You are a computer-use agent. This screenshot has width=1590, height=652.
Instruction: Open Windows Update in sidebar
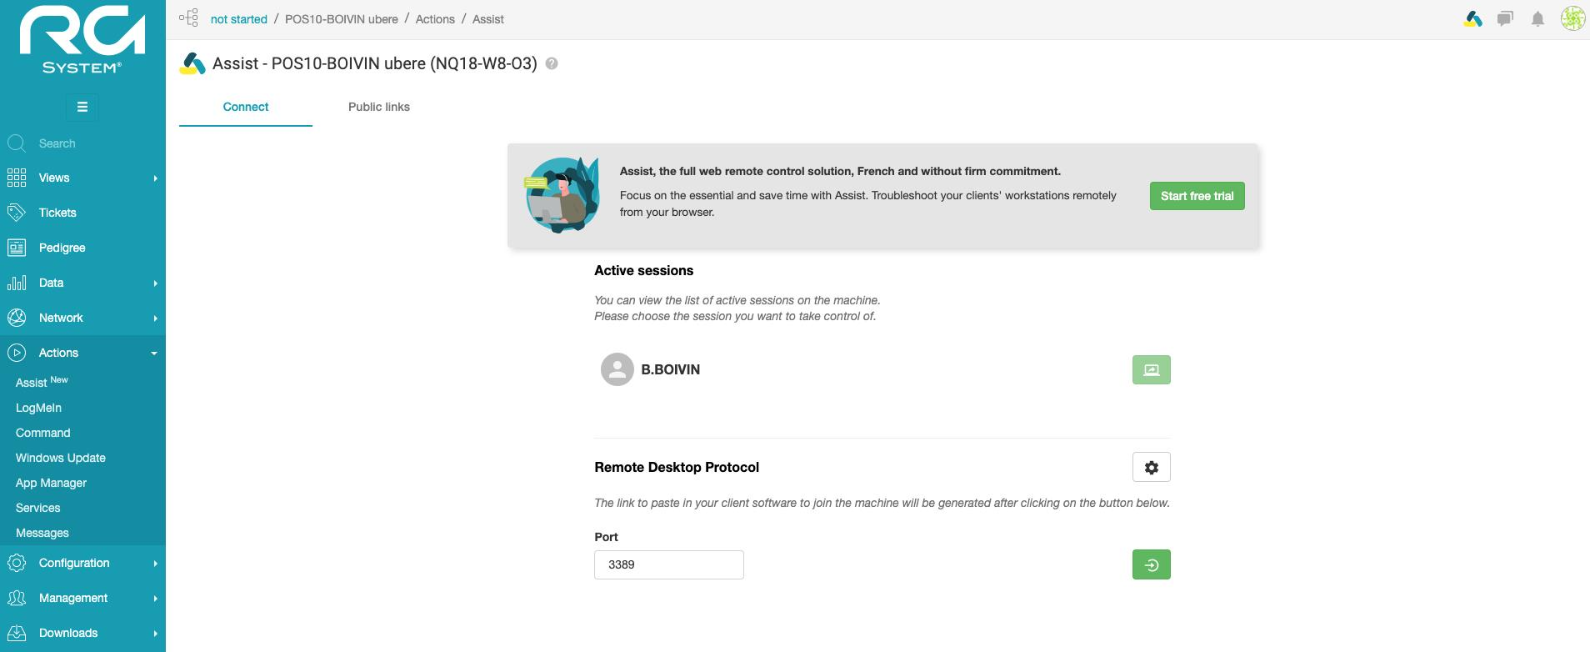tap(61, 458)
